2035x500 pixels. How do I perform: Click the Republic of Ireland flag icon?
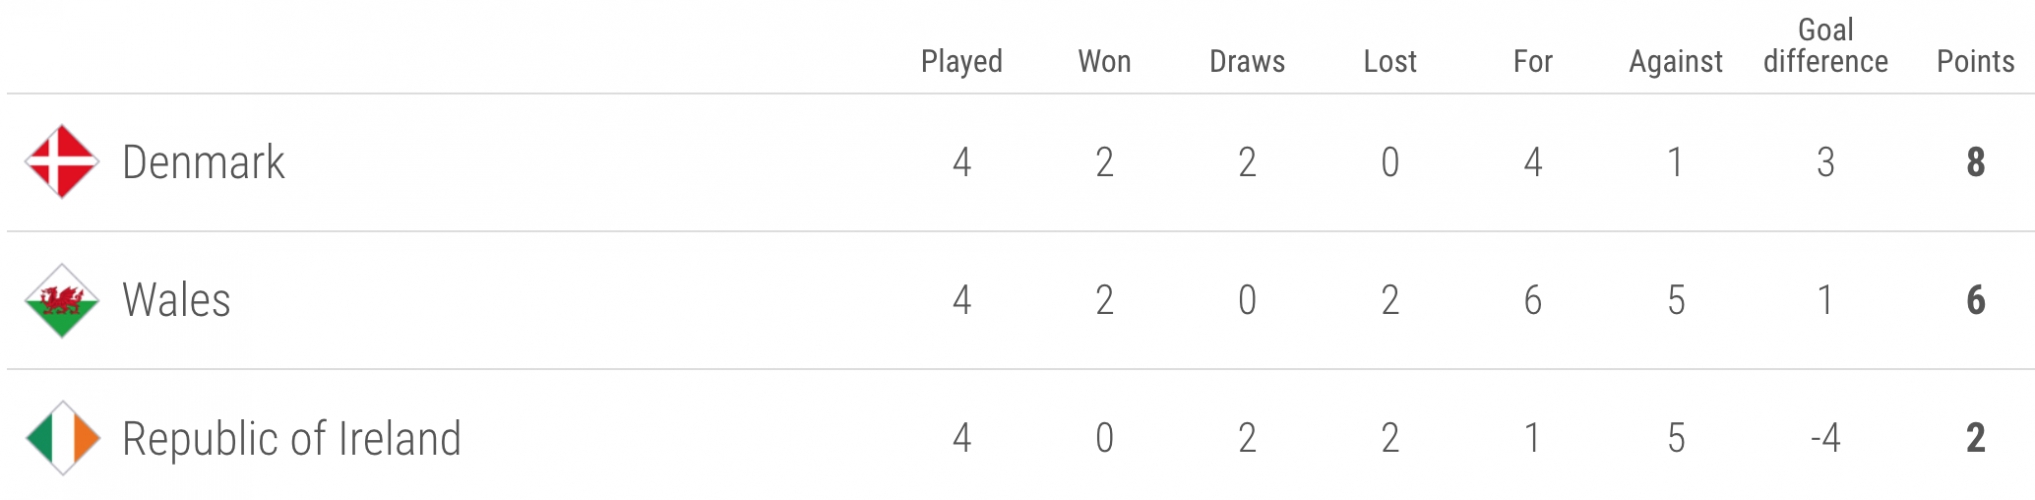[62, 438]
